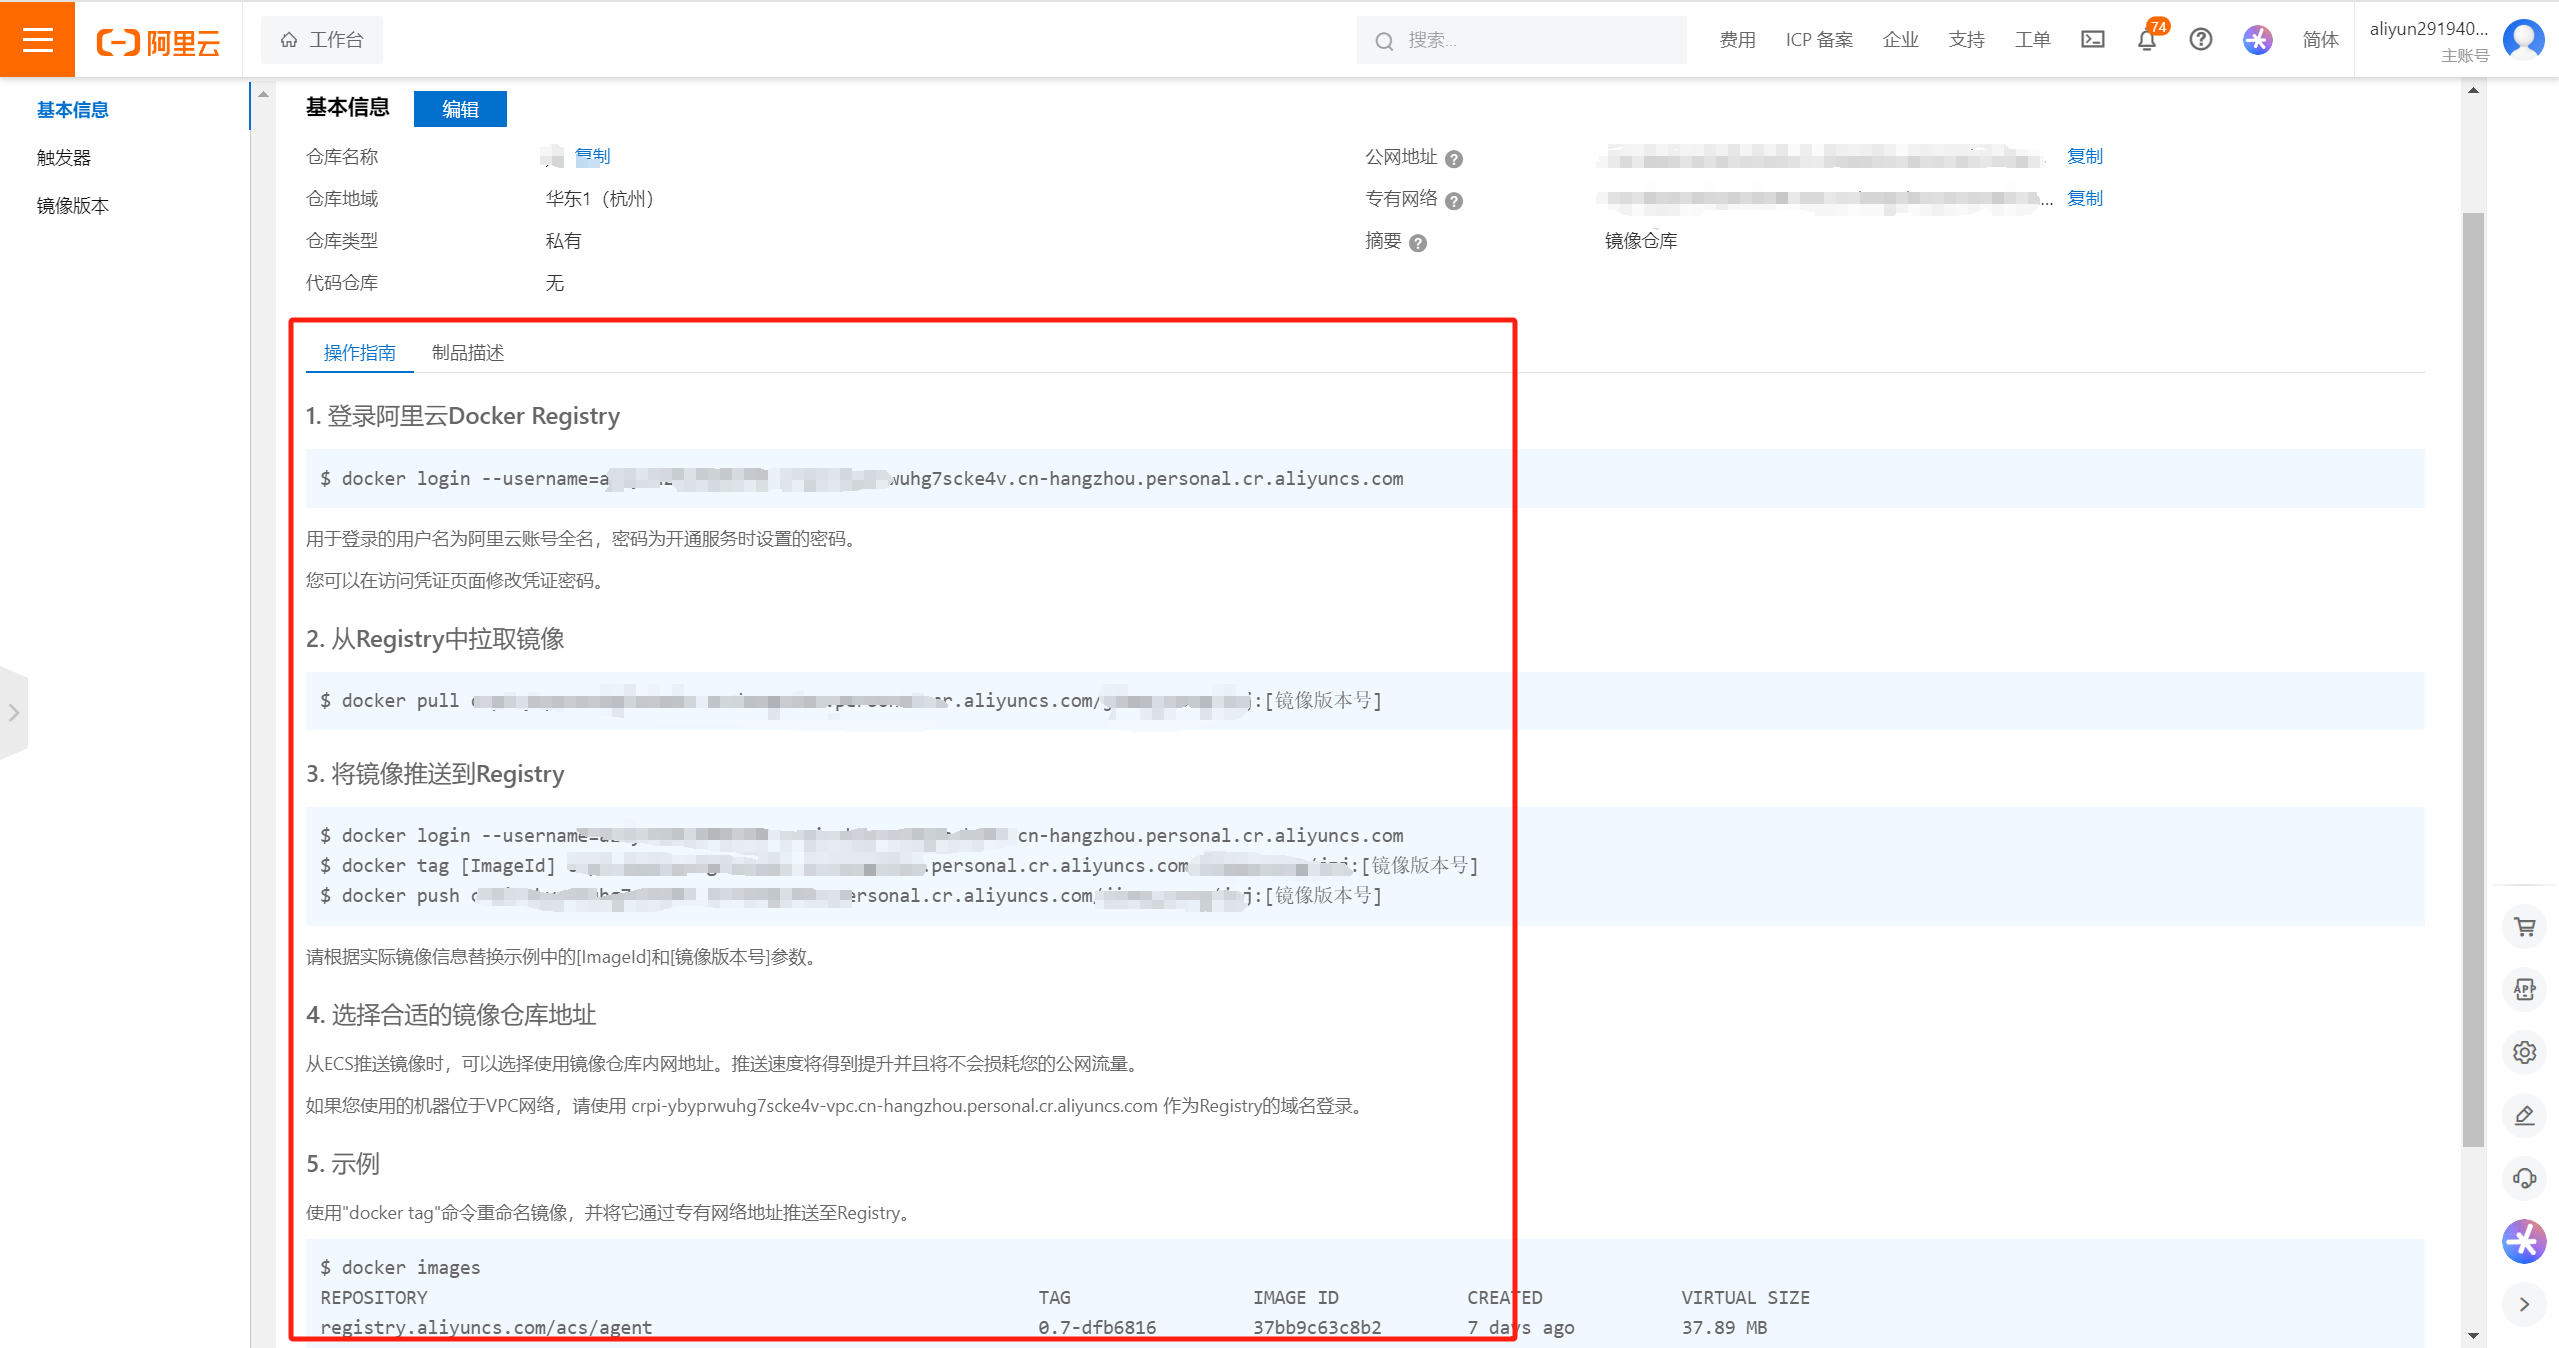The height and width of the screenshot is (1348, 2559).
Task: Click heading 4. 选择合适的镜像仓库地址
Action: tap(451, 1015)
